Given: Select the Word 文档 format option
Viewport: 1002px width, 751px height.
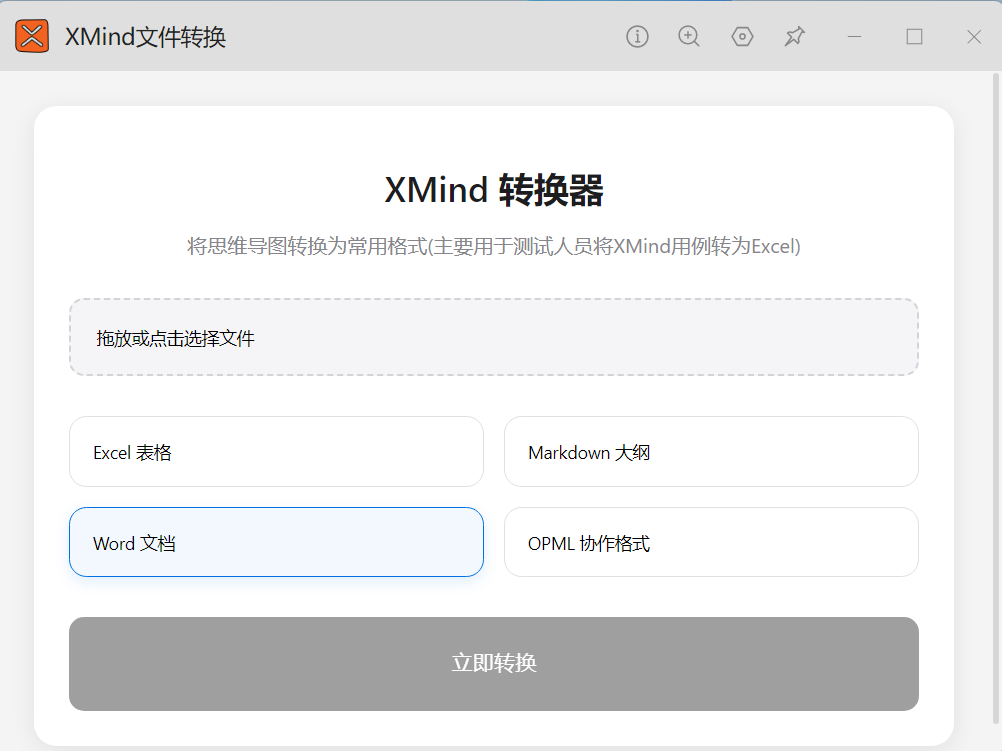Looking at the screenshot, I should coord(276,543).
